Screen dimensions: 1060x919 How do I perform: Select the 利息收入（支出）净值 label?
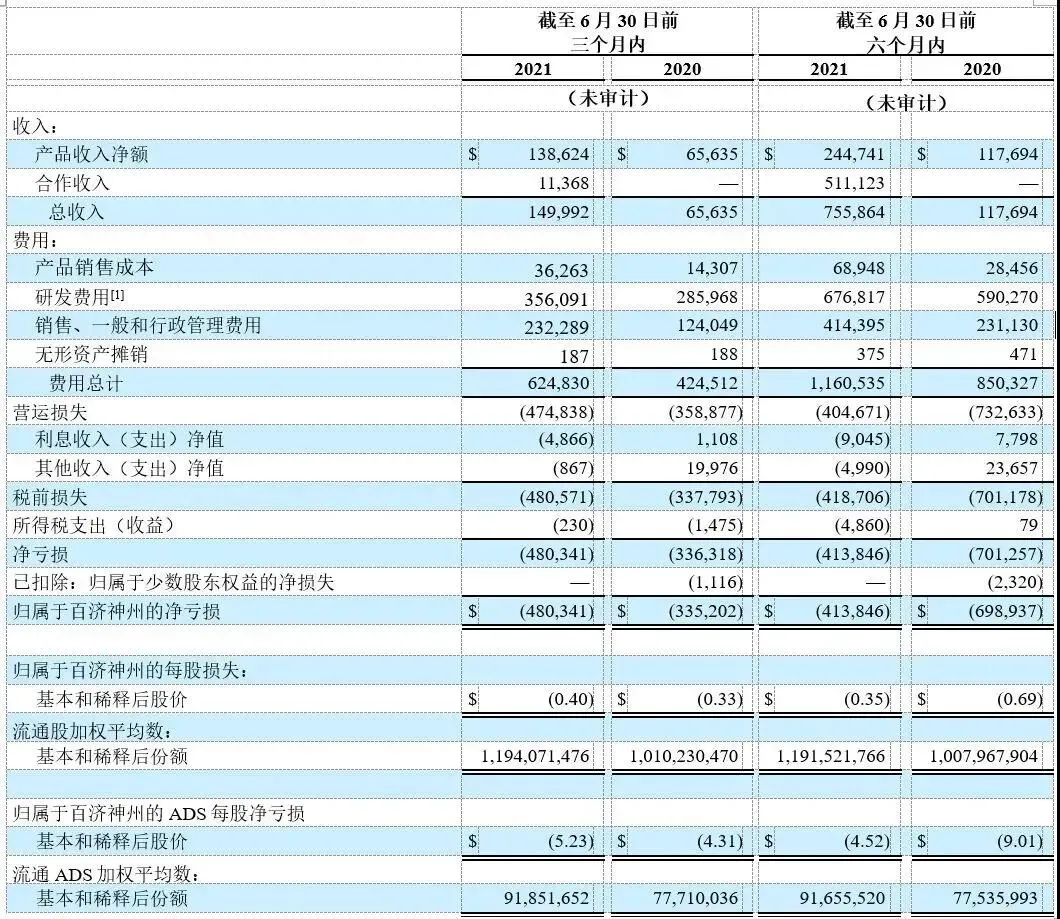pyautogui.click(x=129, y=440)
